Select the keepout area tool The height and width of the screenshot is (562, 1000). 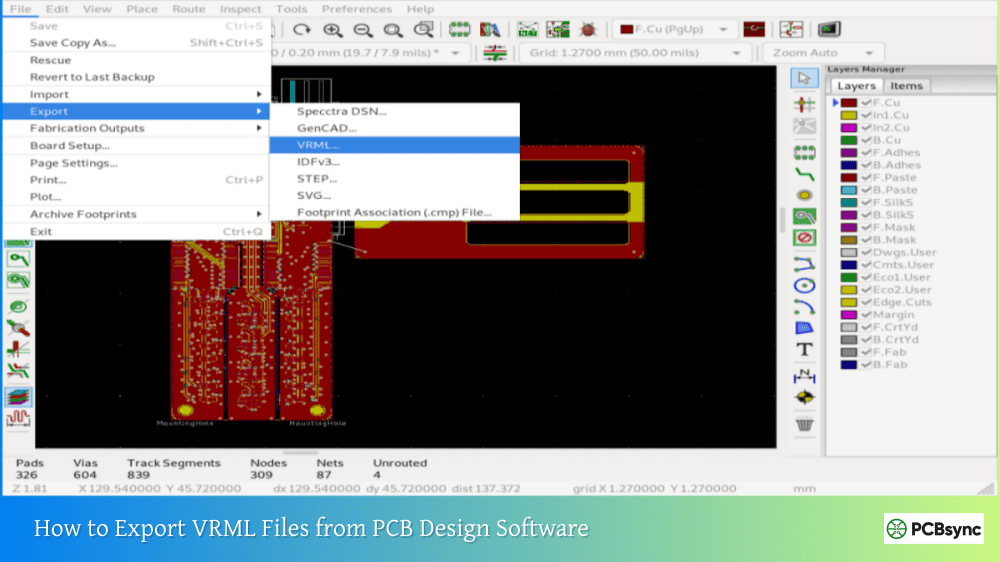[804, 238]
